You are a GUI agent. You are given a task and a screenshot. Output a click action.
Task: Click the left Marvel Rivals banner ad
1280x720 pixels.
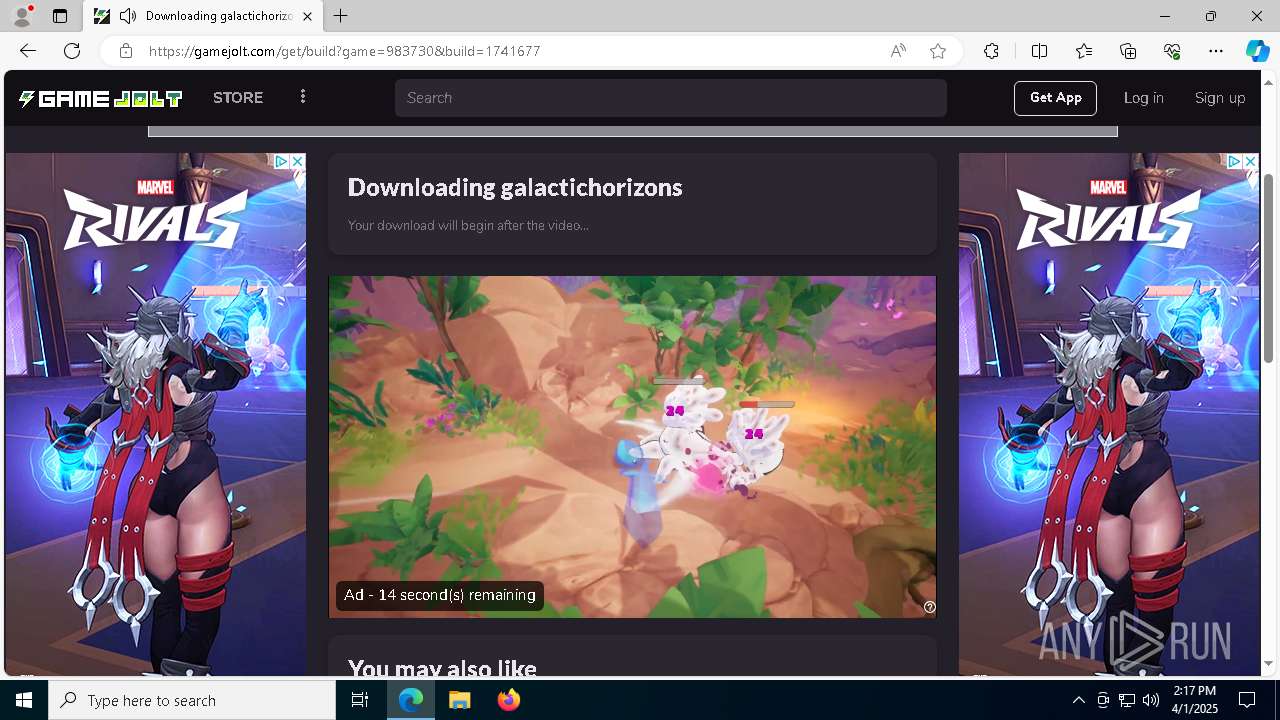(155, 414)
